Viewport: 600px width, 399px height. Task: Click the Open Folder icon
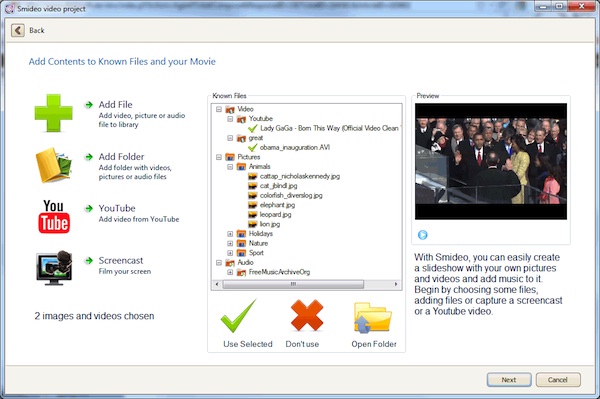pos(373,317)
